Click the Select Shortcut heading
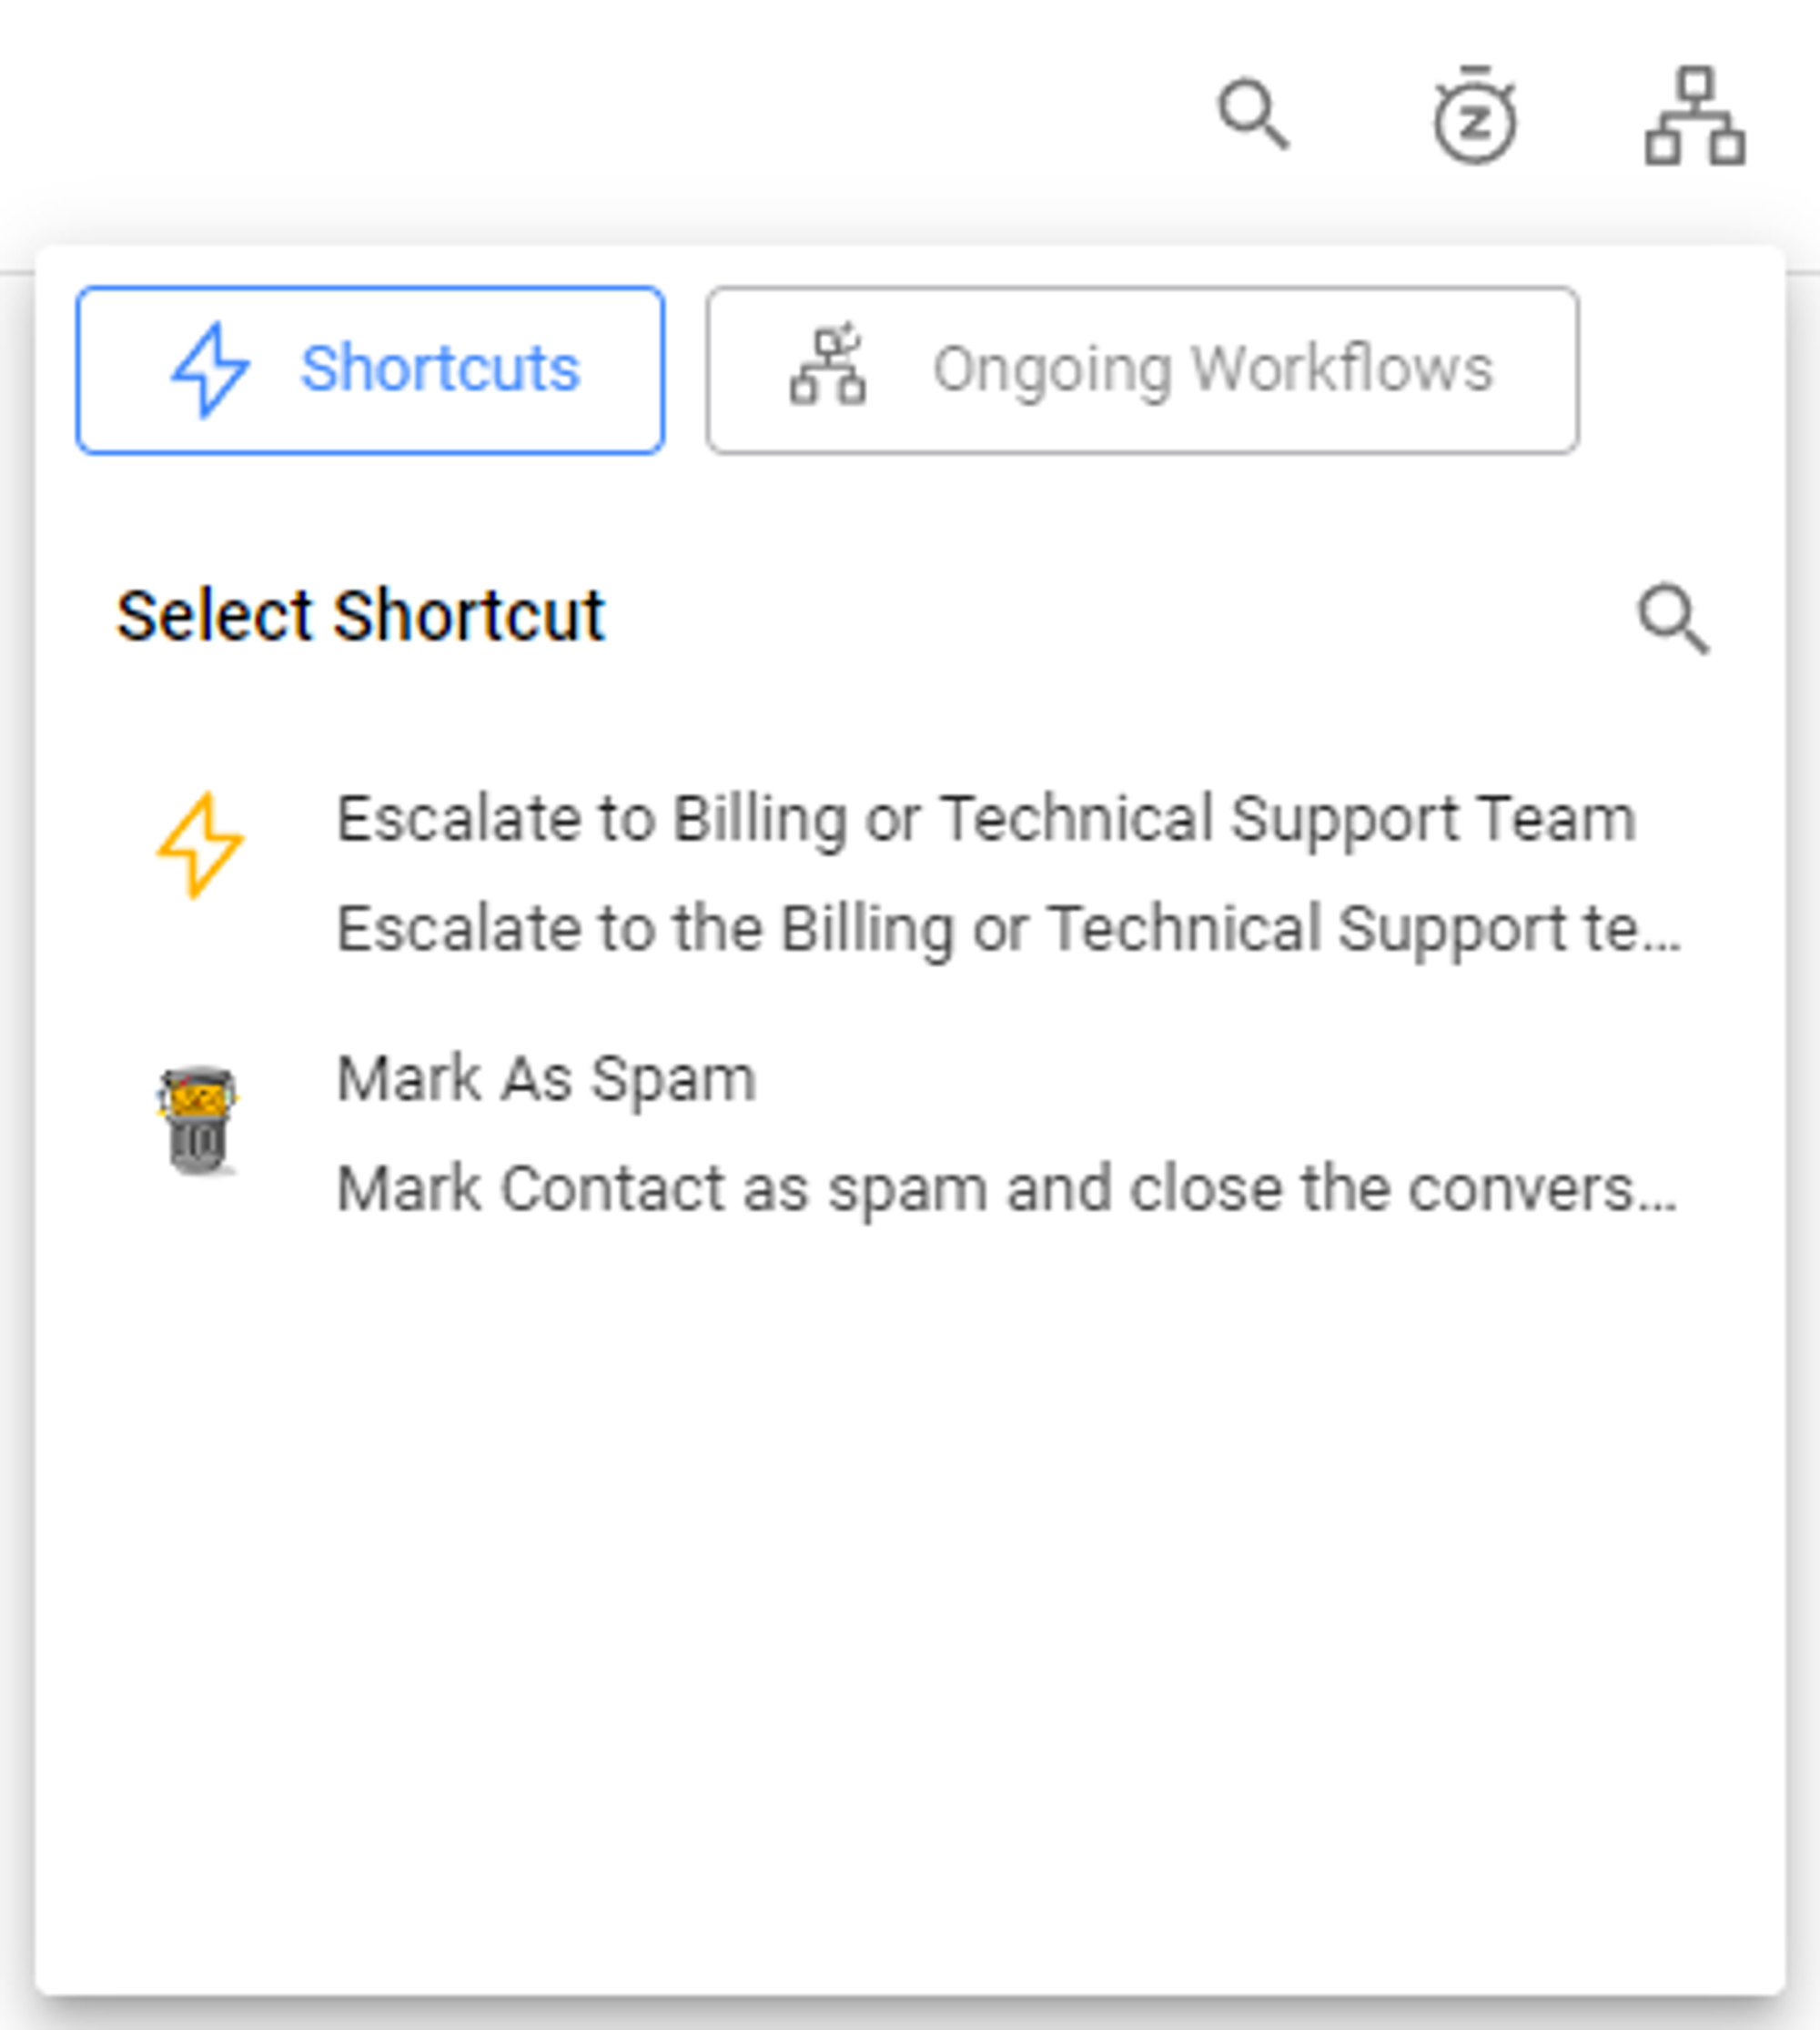 (x=360, y=615)
